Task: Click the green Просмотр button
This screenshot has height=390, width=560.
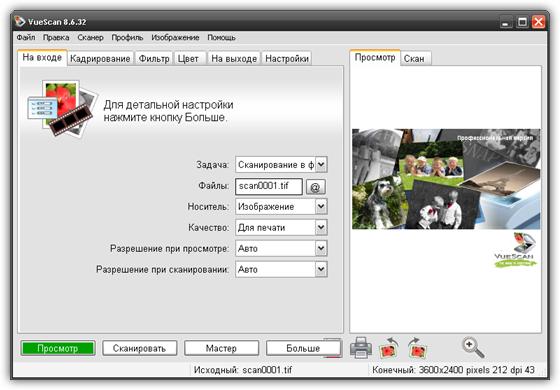Action: coord(58,348)
